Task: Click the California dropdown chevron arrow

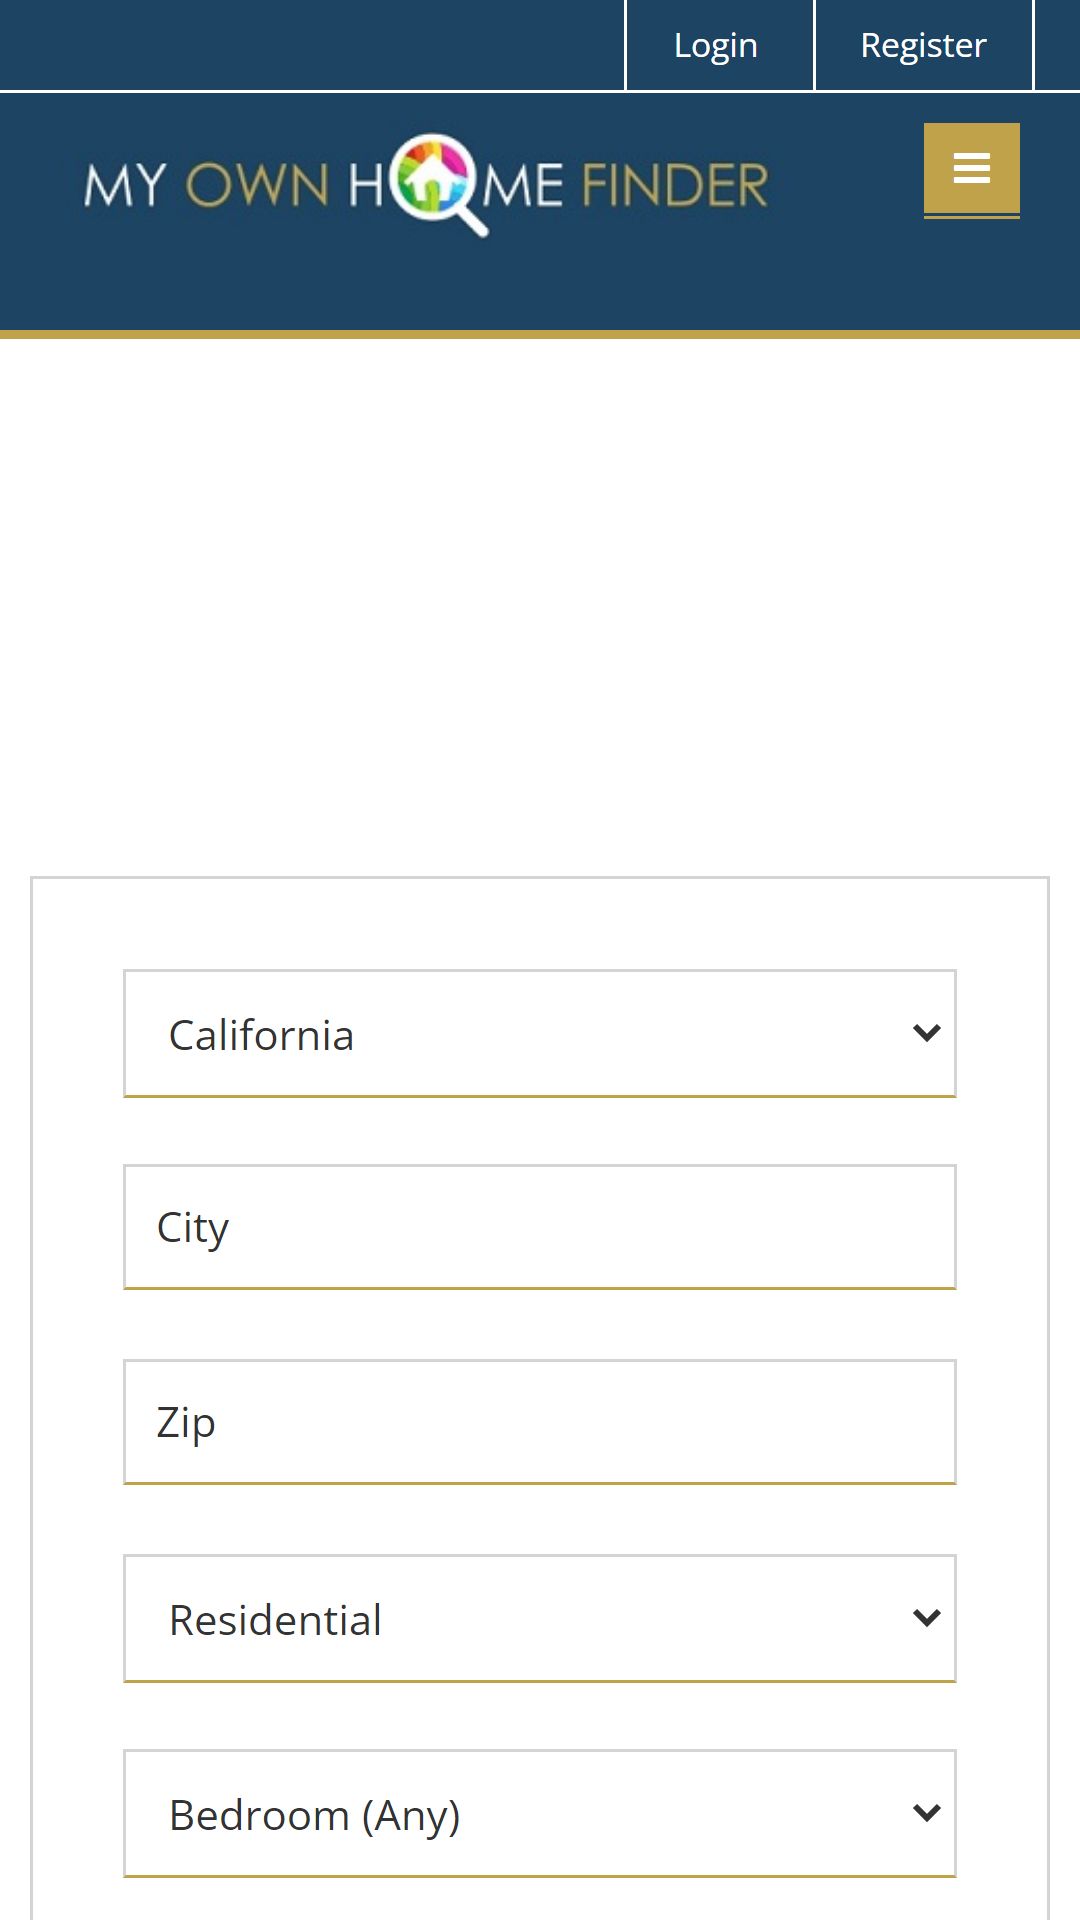Action: (927, 1033)
